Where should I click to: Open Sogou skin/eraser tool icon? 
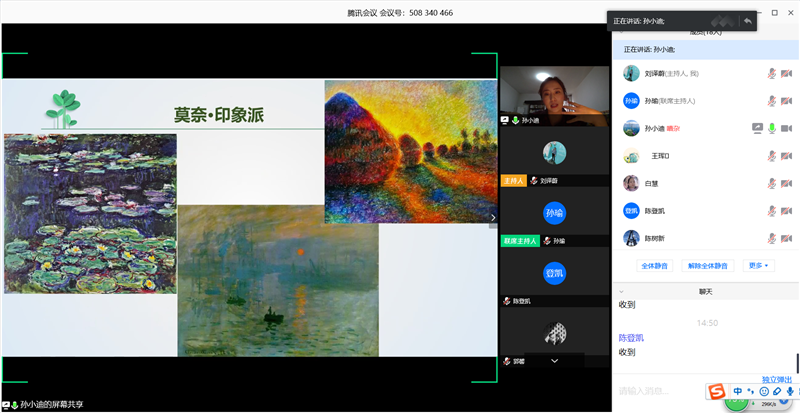(x=777, y=392)
